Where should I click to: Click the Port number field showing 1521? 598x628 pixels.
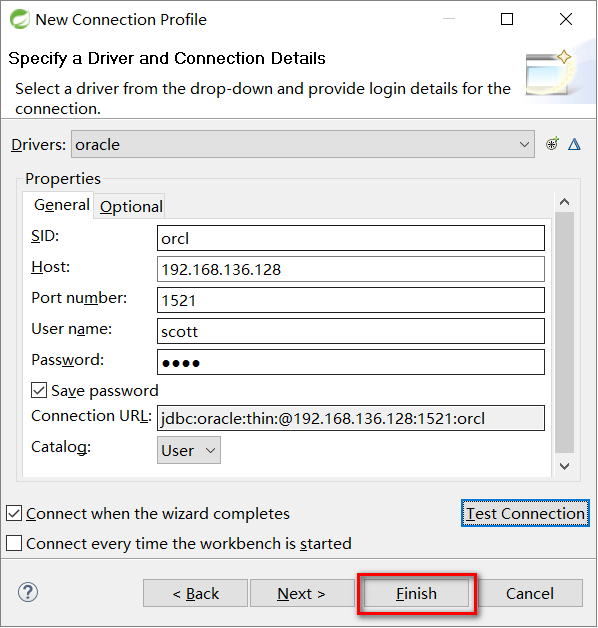tap(351, 300)
